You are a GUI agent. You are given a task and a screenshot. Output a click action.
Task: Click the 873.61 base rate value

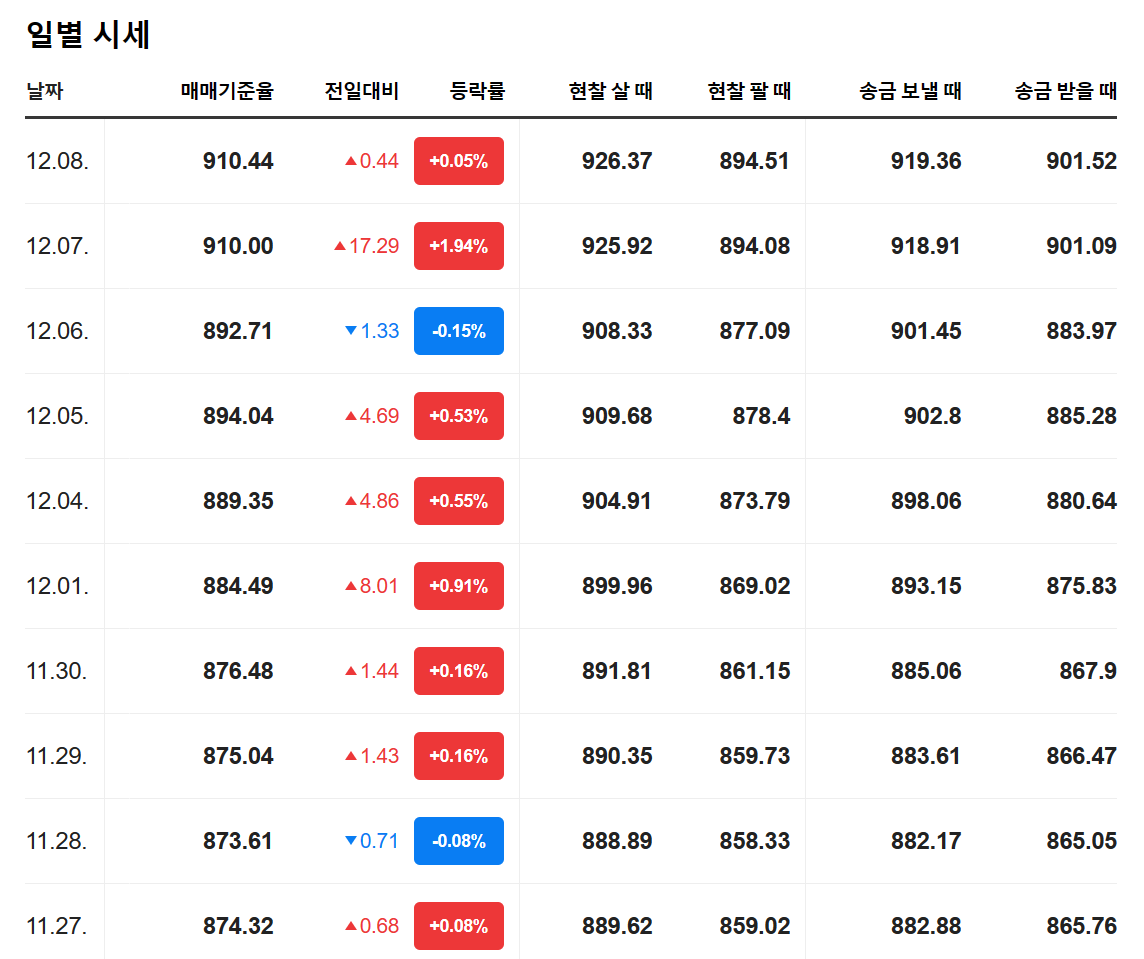tap(238, 841)
